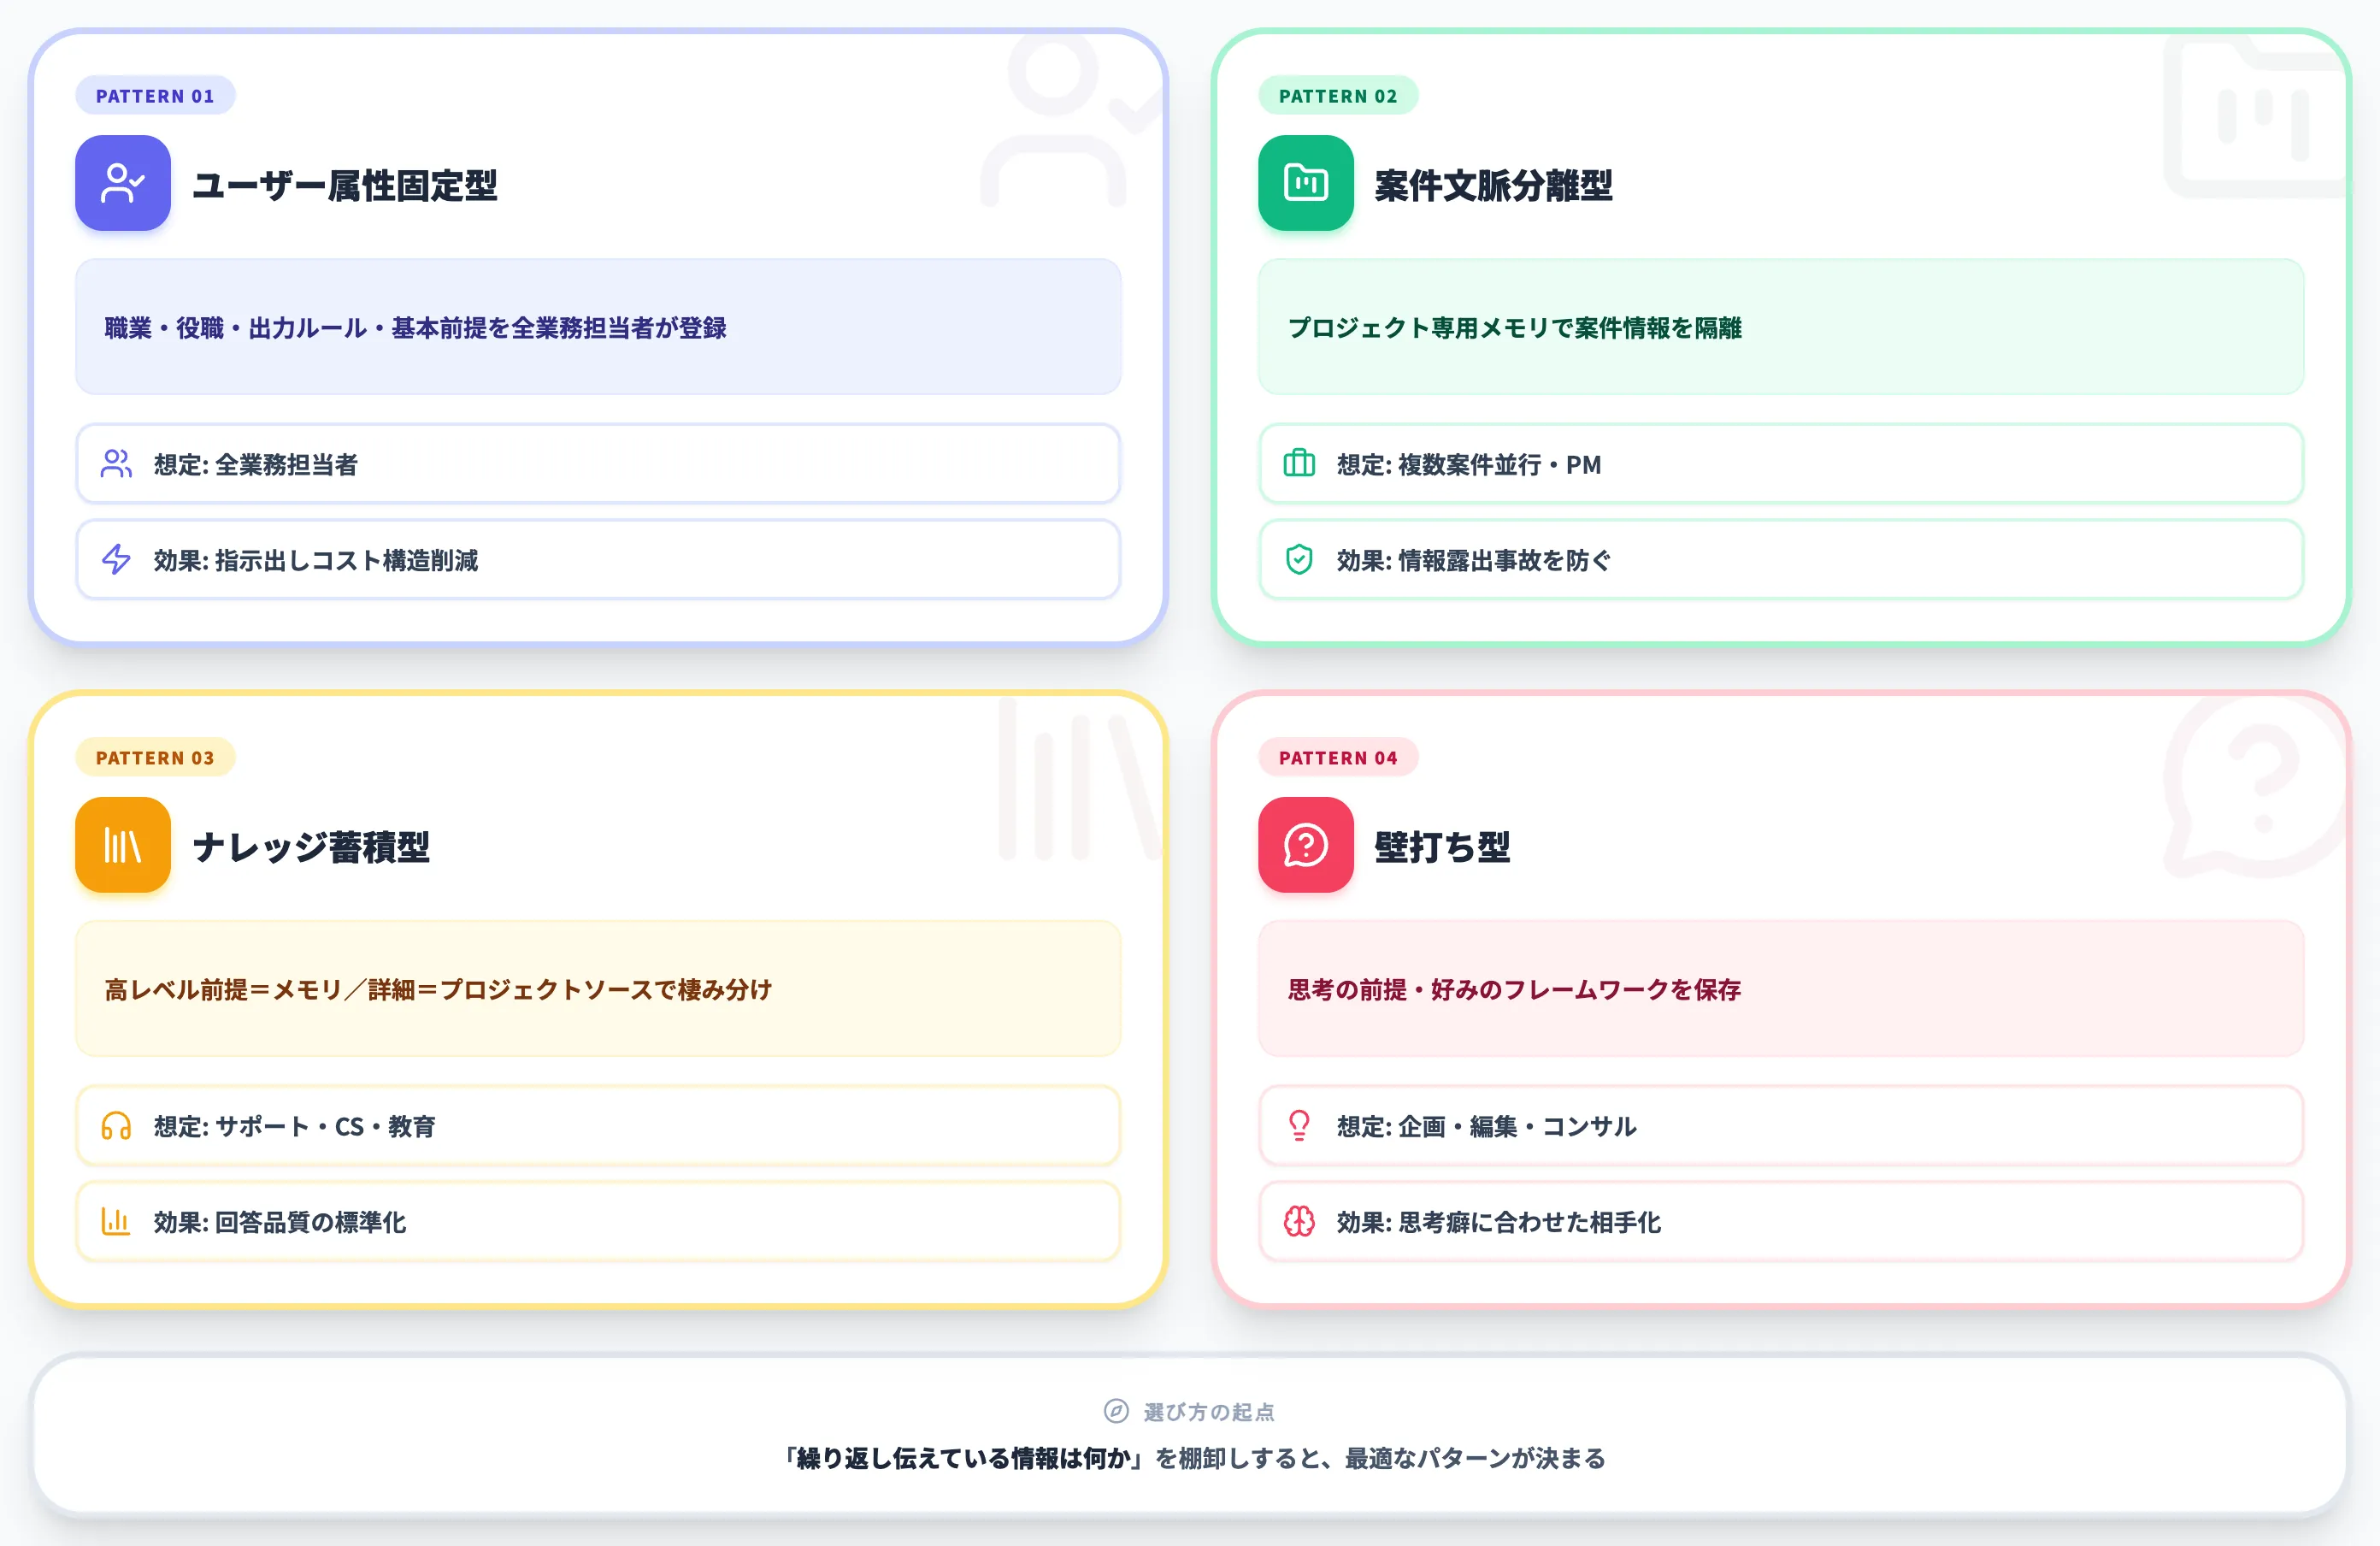Click the bar chart icon beside 回答品質の標準化
Screen dimensions: 2380x1546
116,1222
